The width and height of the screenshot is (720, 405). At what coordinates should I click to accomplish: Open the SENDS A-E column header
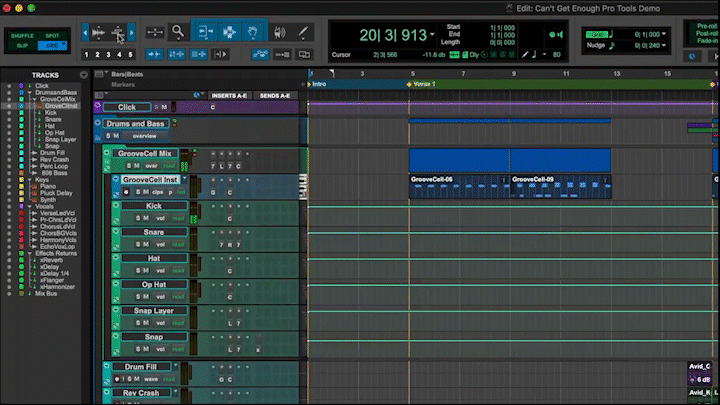point(275,95)
